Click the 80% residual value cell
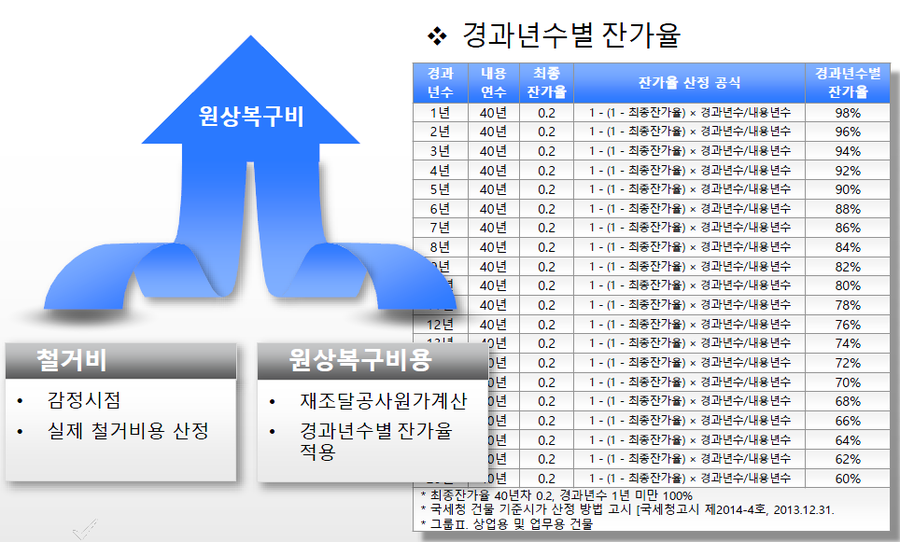The image size is (900, 542). [x=848, y=286]
